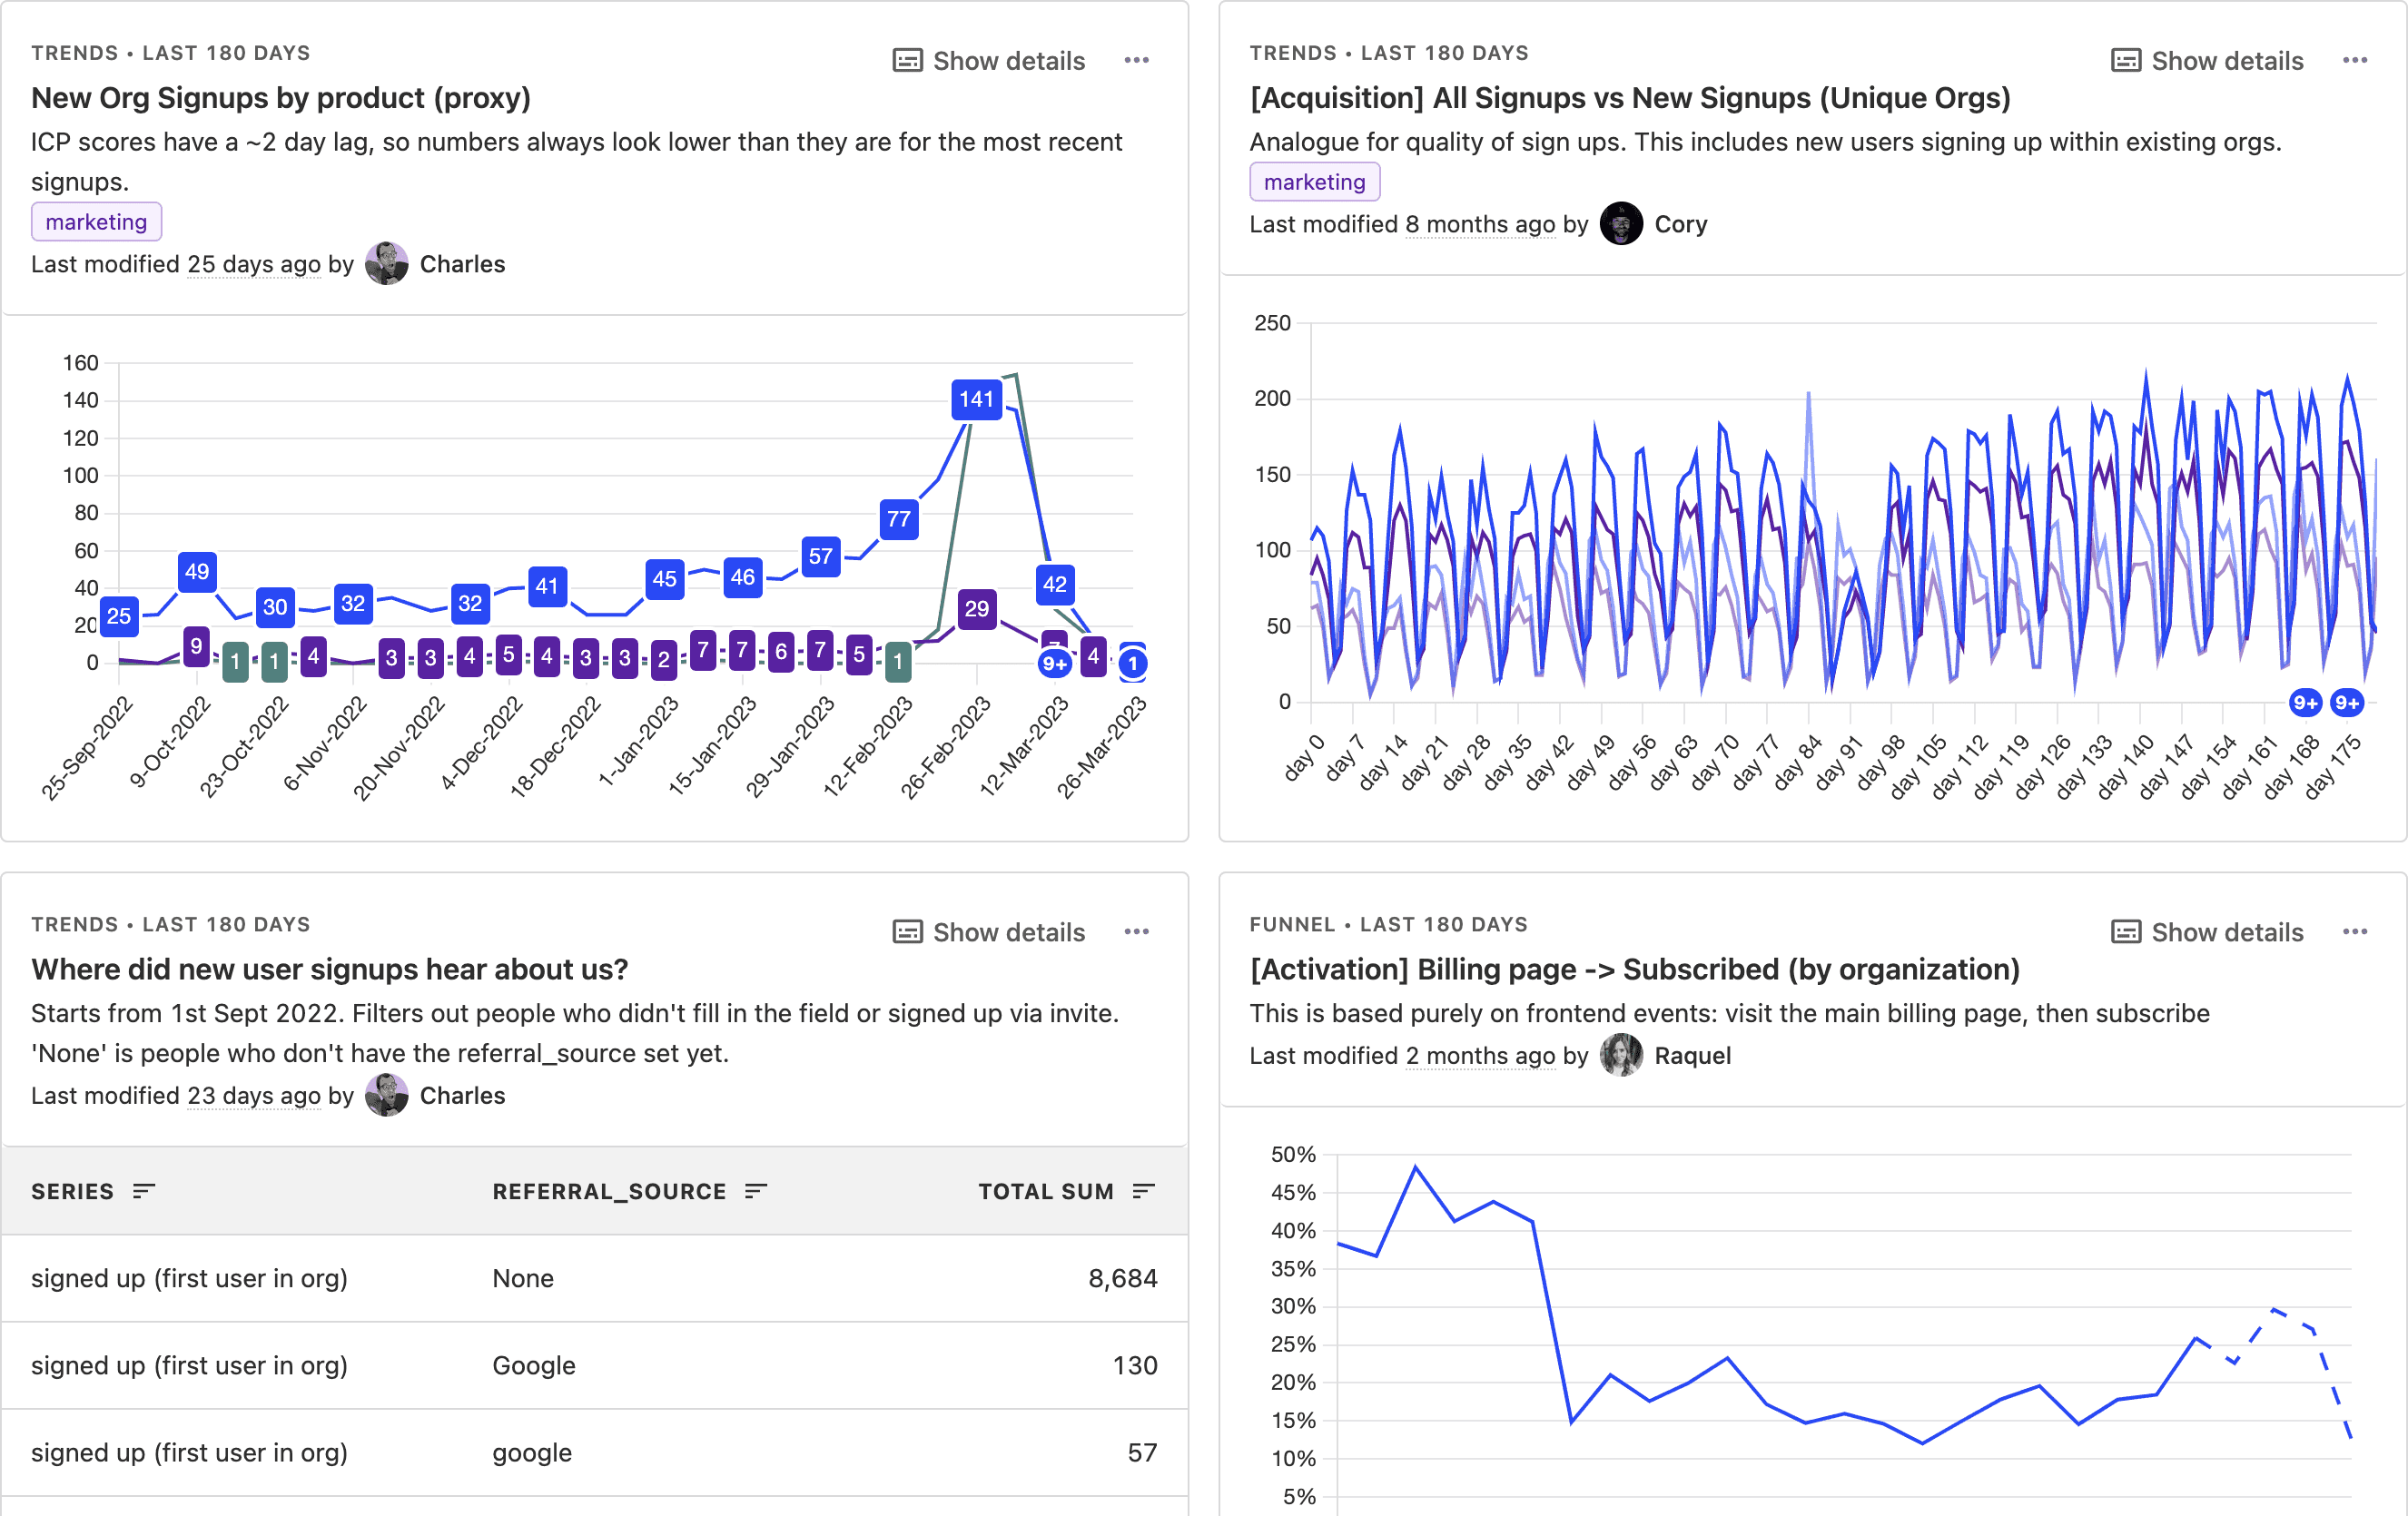Show details for Billing page Subscribed funnel
The height and width of the screenshot is (1516, 2408).
coord(2206,932)
